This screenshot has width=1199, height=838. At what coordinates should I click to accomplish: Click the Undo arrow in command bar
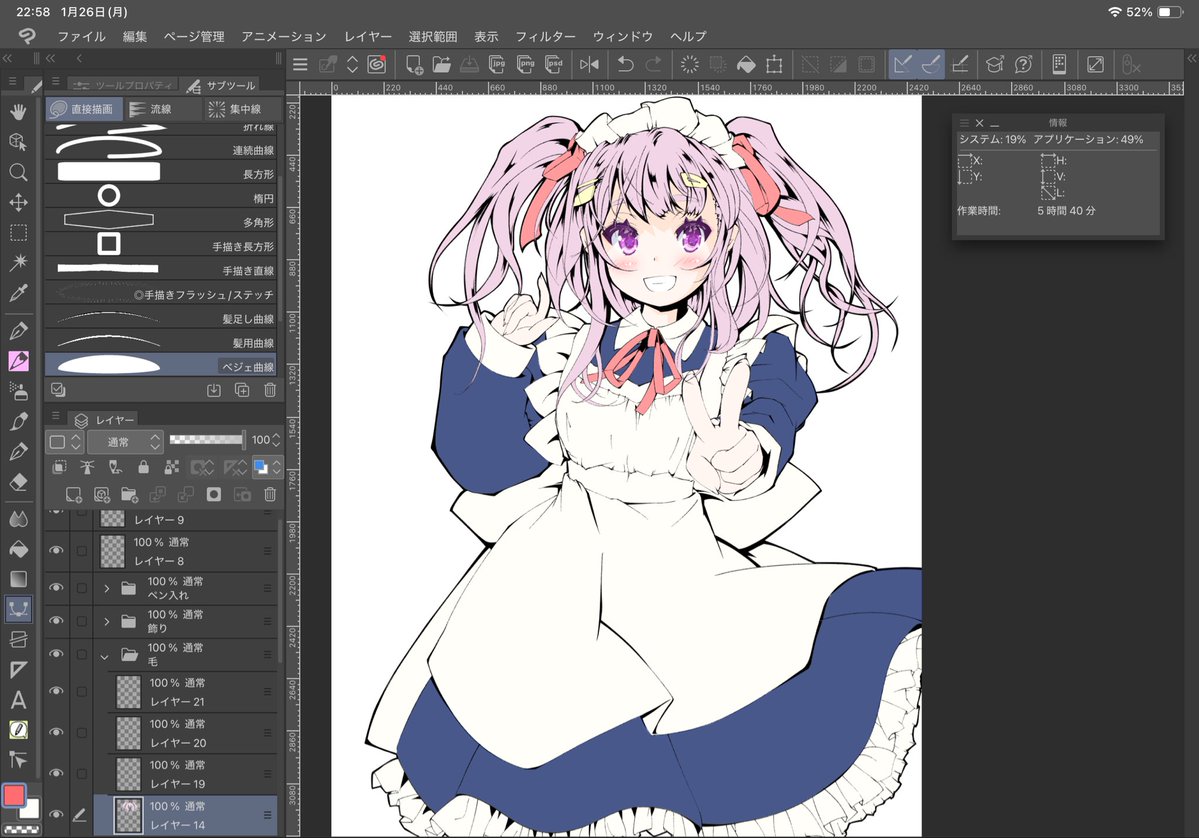625,64
